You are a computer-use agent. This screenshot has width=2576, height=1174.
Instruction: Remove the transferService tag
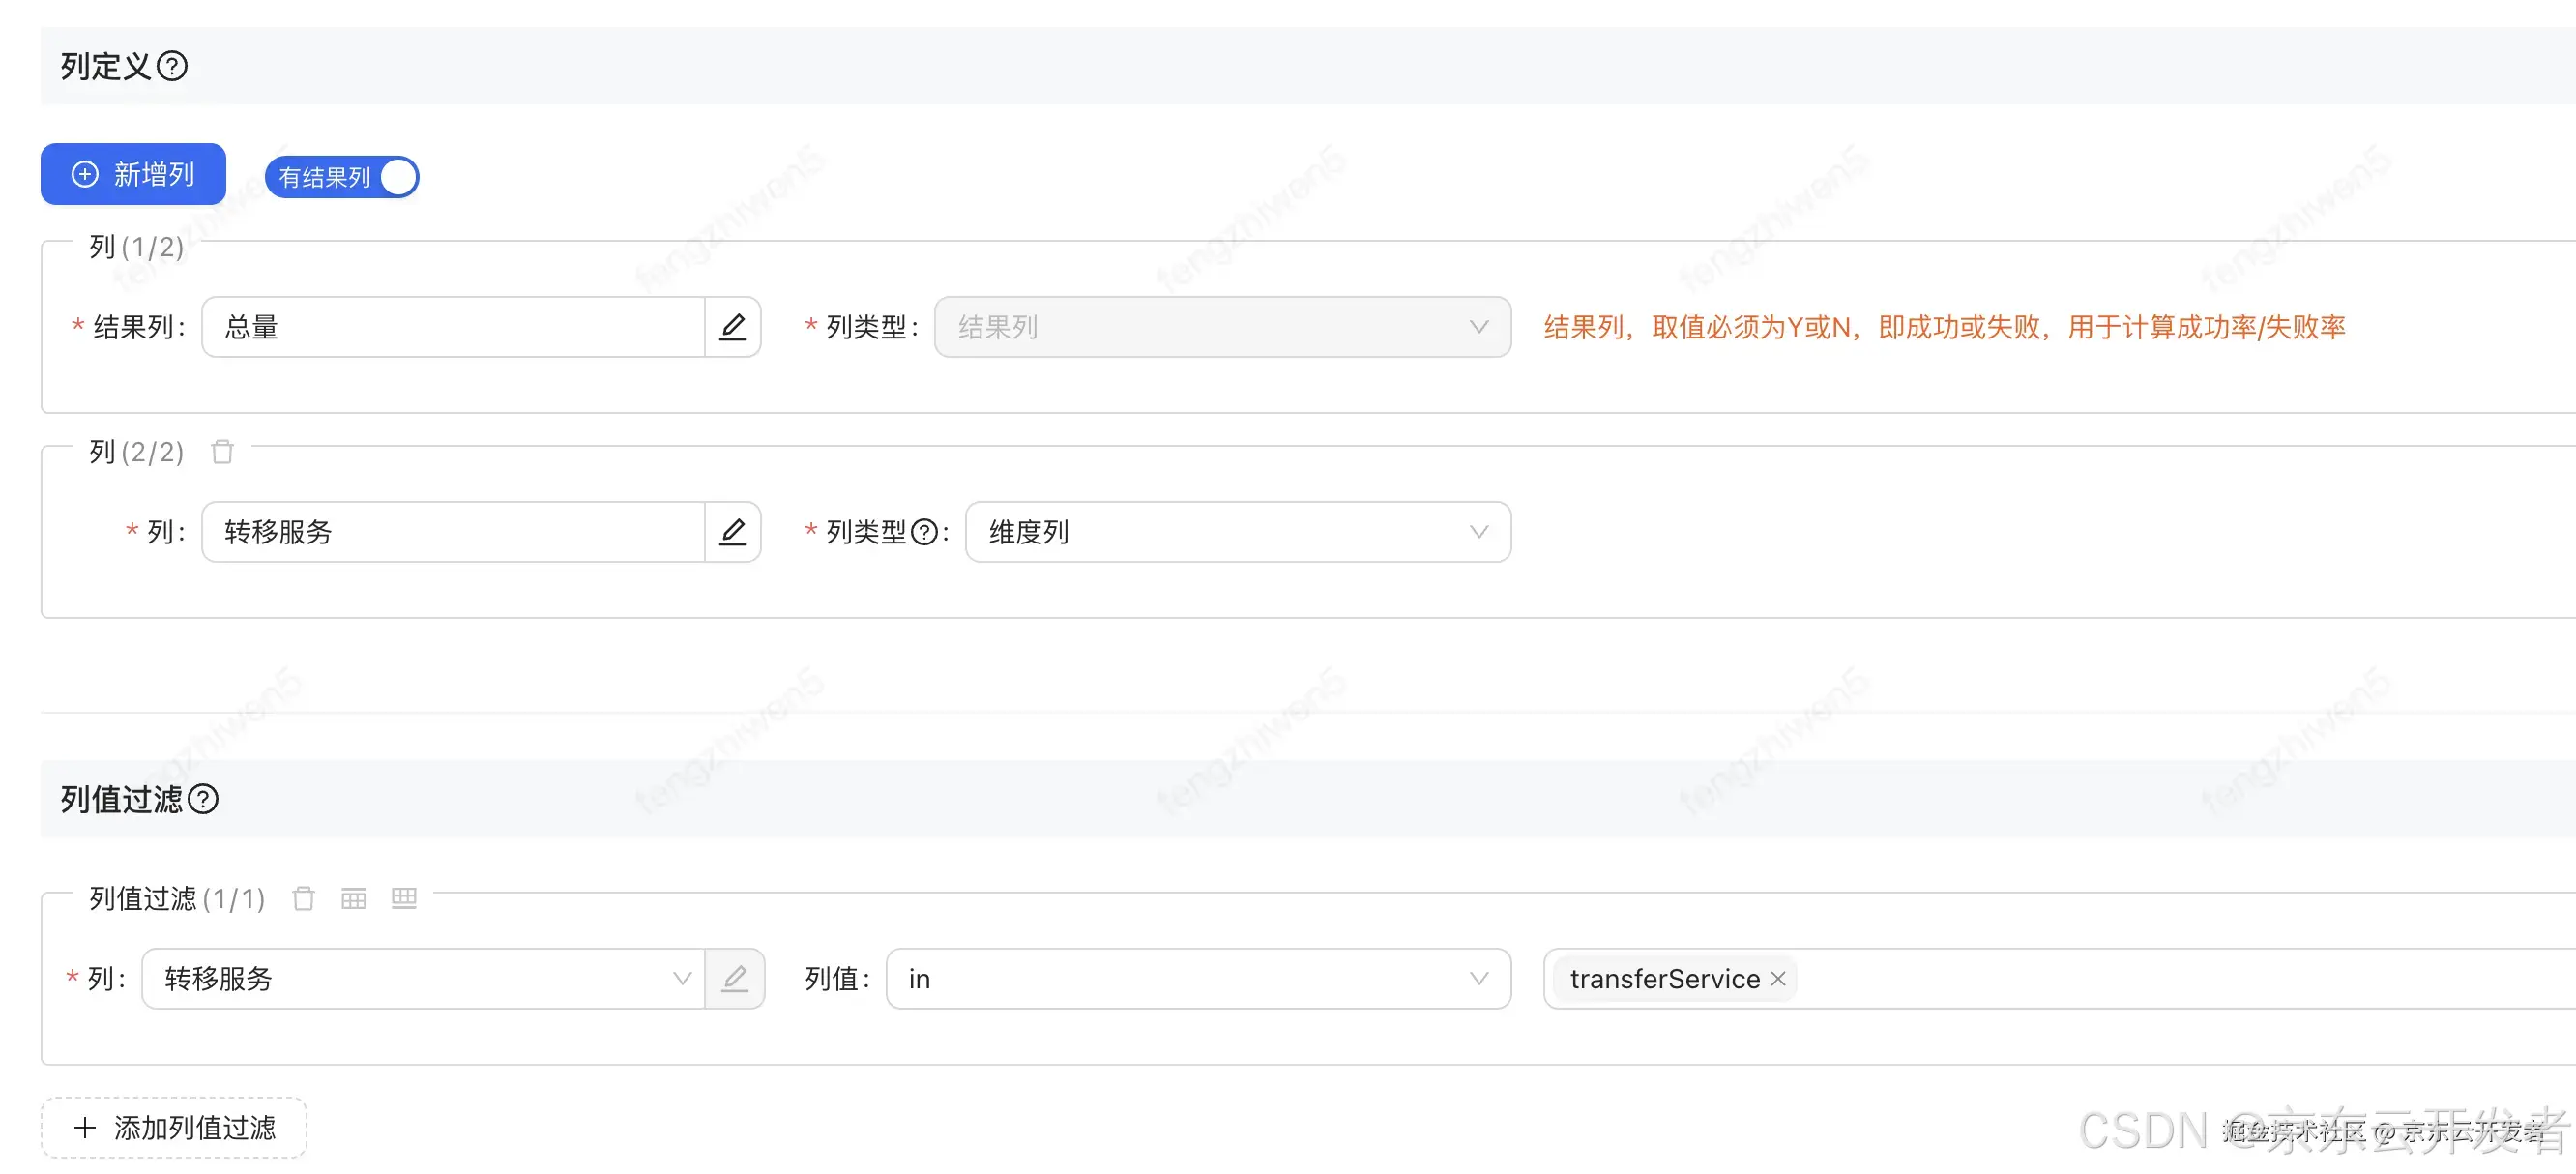pos(1778,978)
